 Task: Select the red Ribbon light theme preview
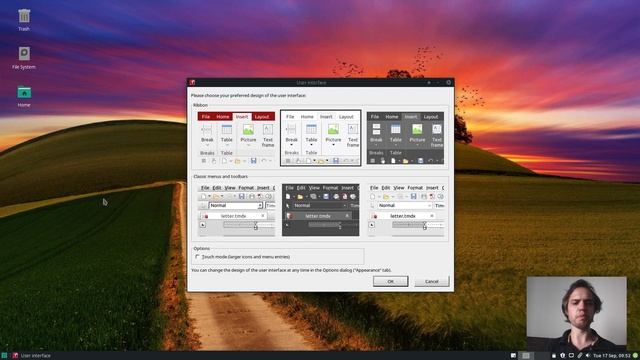236,138
